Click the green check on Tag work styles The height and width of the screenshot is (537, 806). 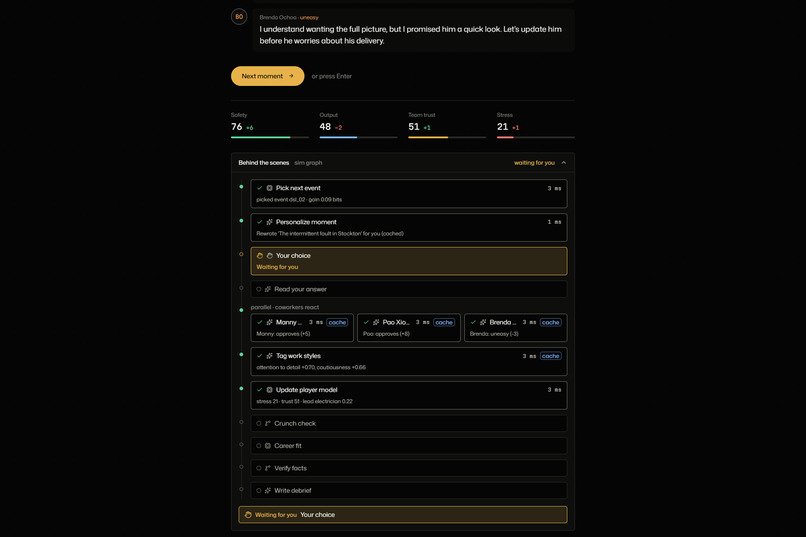(260, 356)
